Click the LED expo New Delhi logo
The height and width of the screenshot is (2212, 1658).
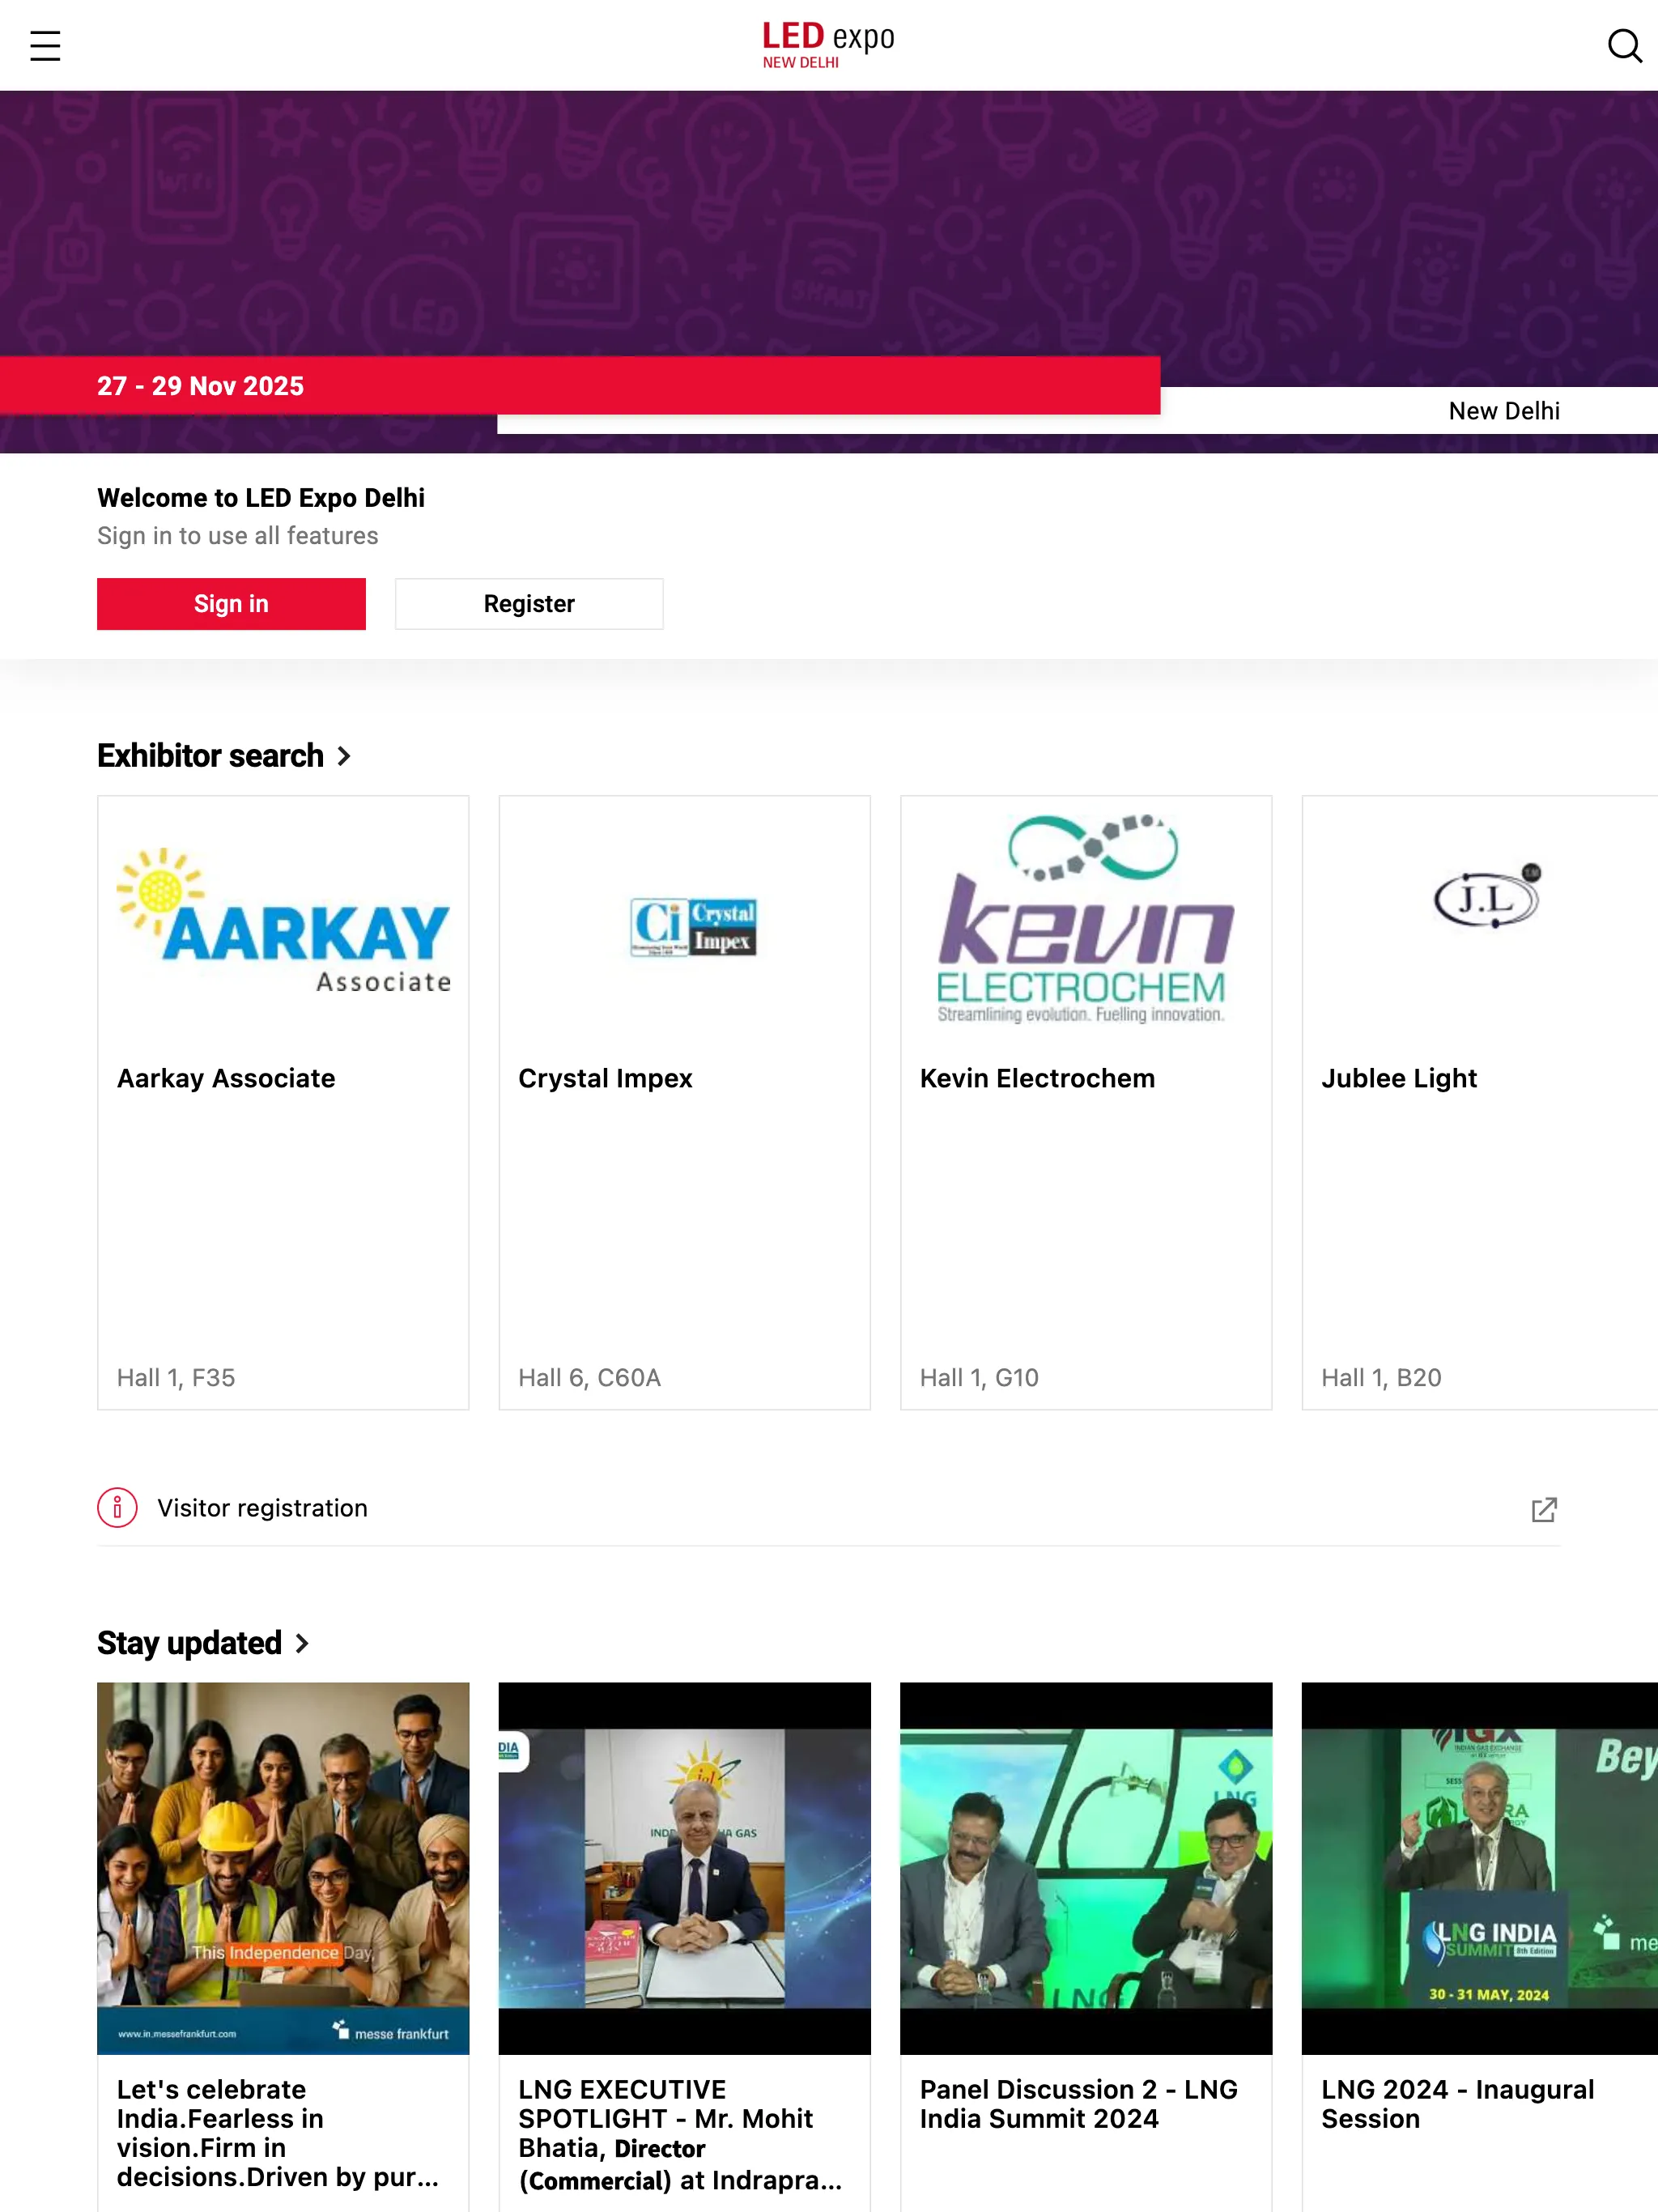(828, 45)
